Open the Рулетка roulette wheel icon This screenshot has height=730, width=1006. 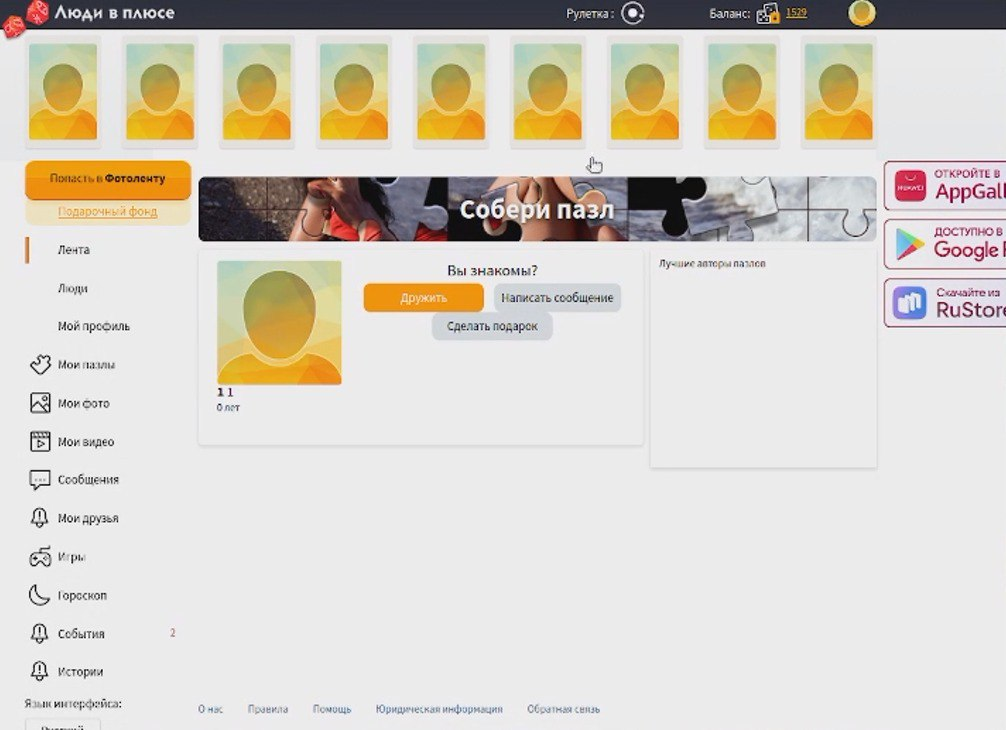click(633, 13)
